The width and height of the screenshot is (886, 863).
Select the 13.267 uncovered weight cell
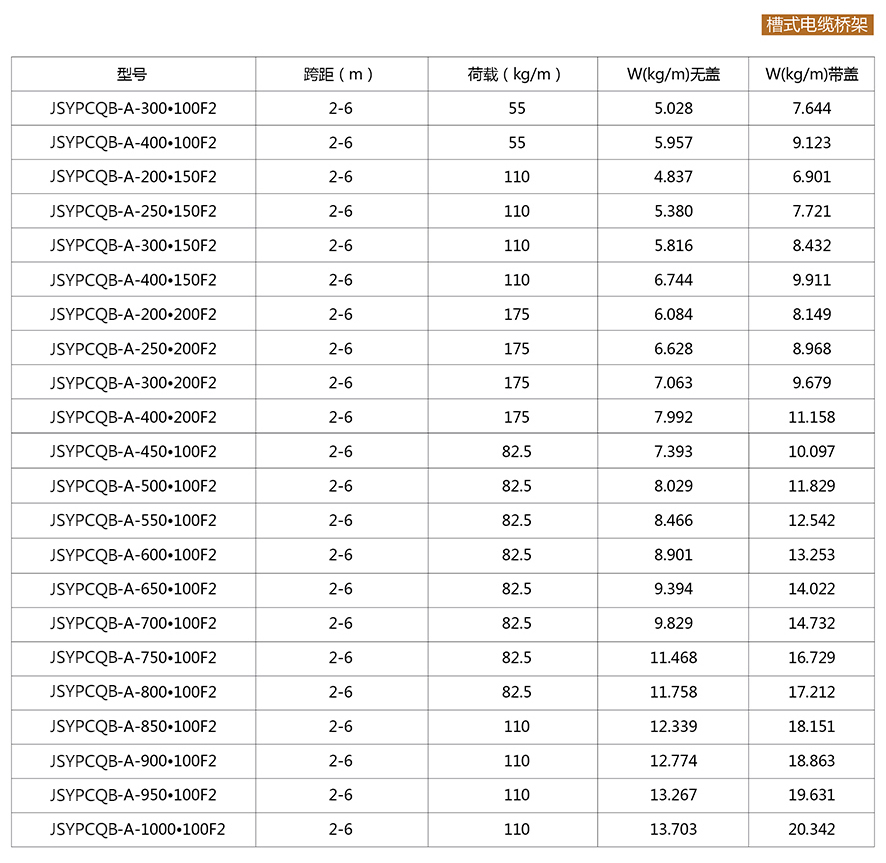coord(673,795)
